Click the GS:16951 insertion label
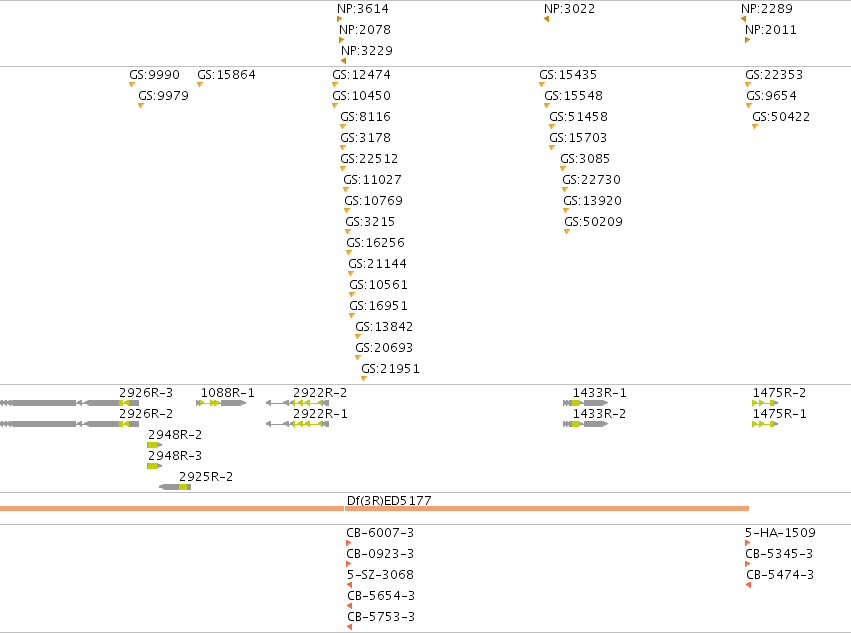Image resolution: width=851 pixels, height=633 pixels. [378, 306]
